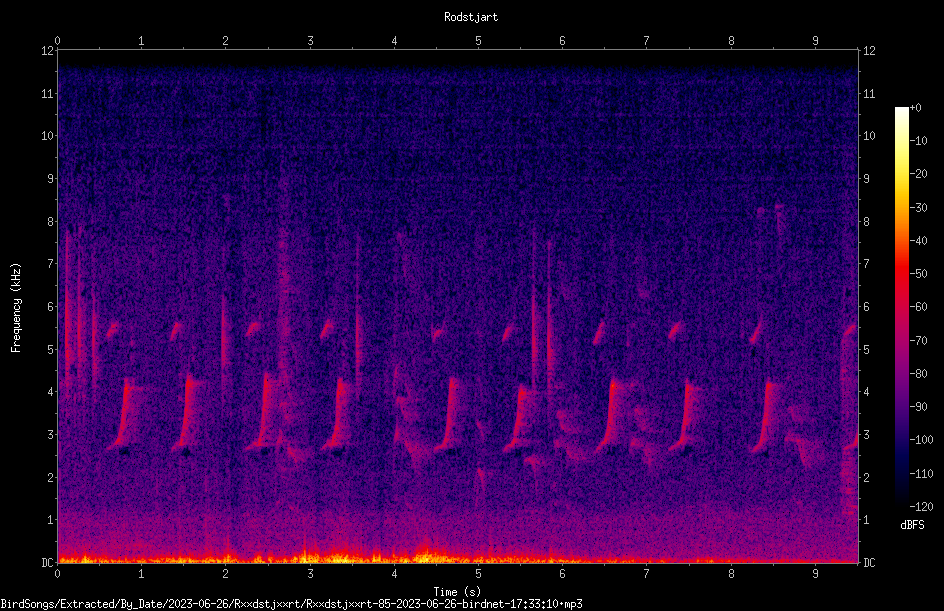The width and height of the screenshot is (944, 611).
Task: Click the "3" second tick on the bottom time axis
Action: 310,574
